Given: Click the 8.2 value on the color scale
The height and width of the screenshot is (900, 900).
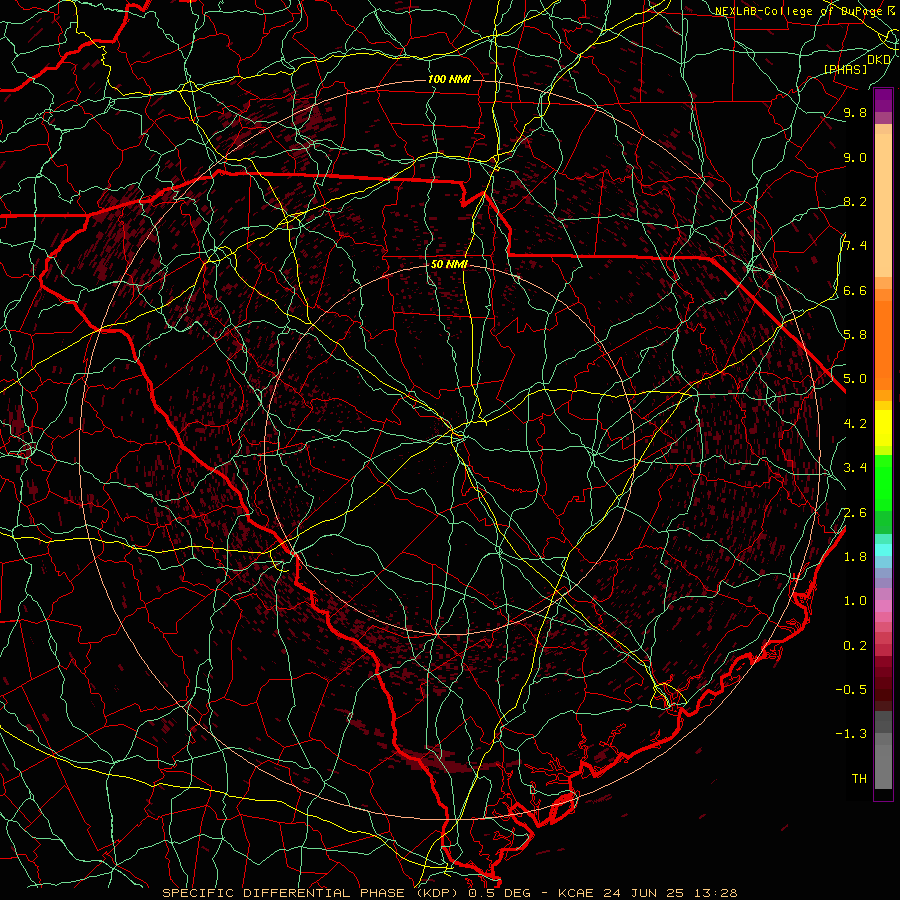Looking at the screenshot, I should click(x=855, y=202).
